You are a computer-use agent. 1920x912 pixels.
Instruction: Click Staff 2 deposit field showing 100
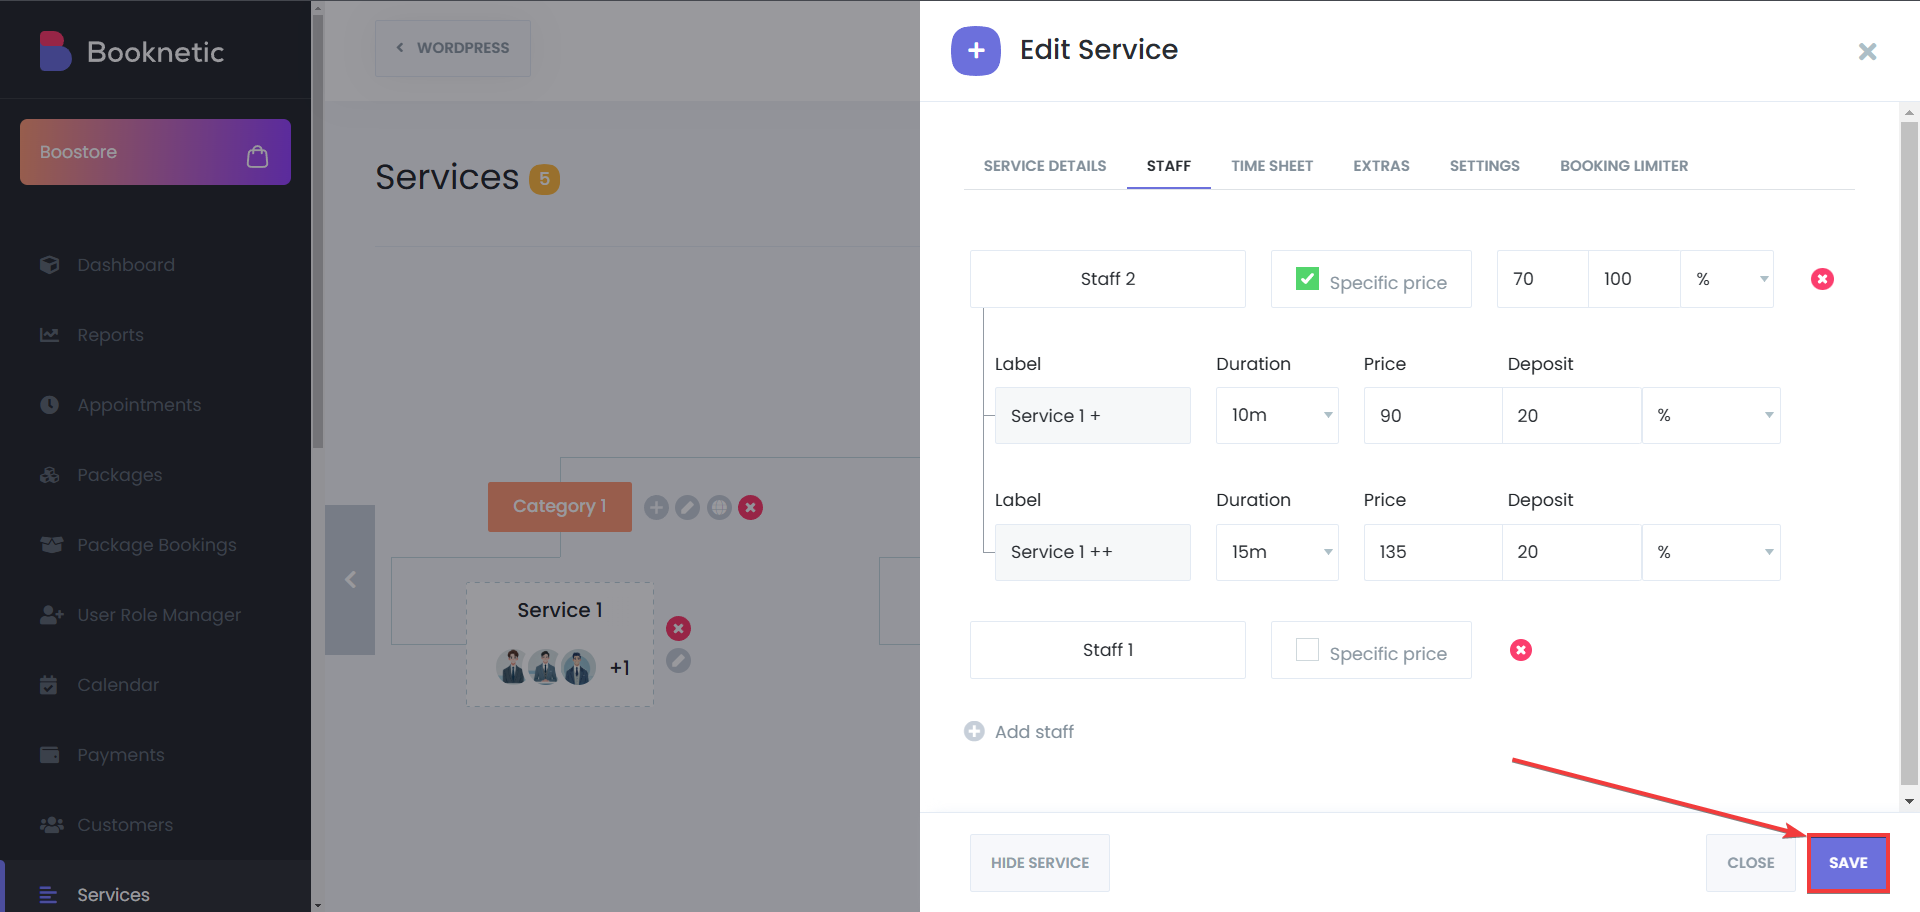point(1634,279)
